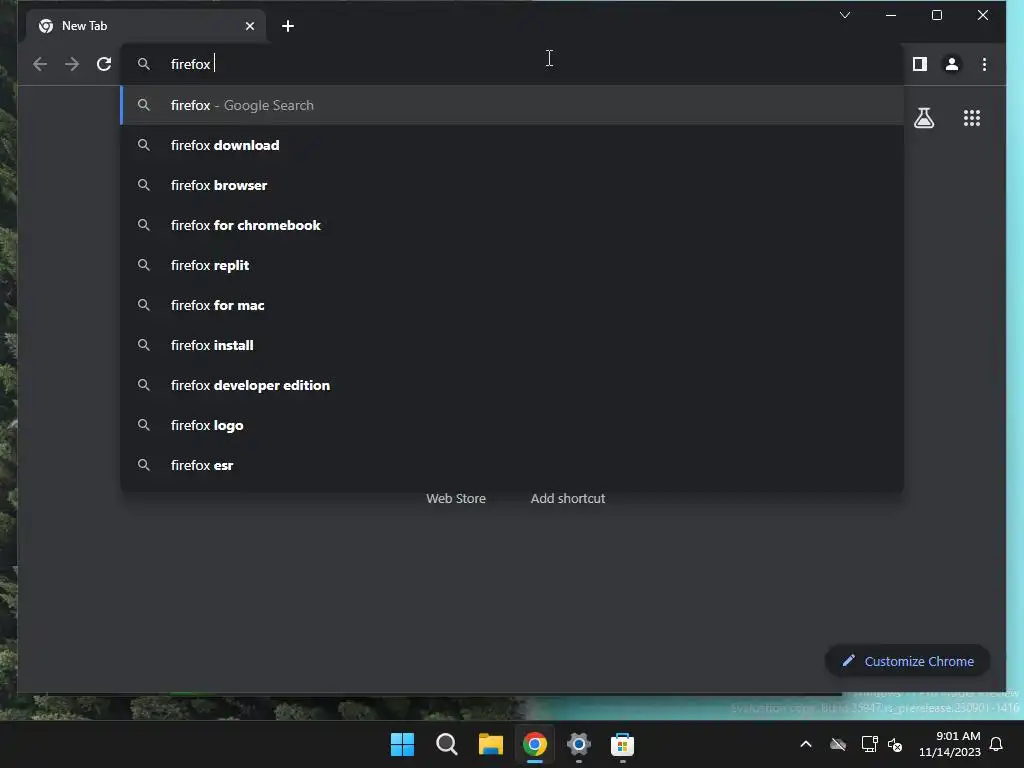Choose 'firefox browser' suggestion
The width and height of the screenshot is (1024, 768).
[513, 185]
